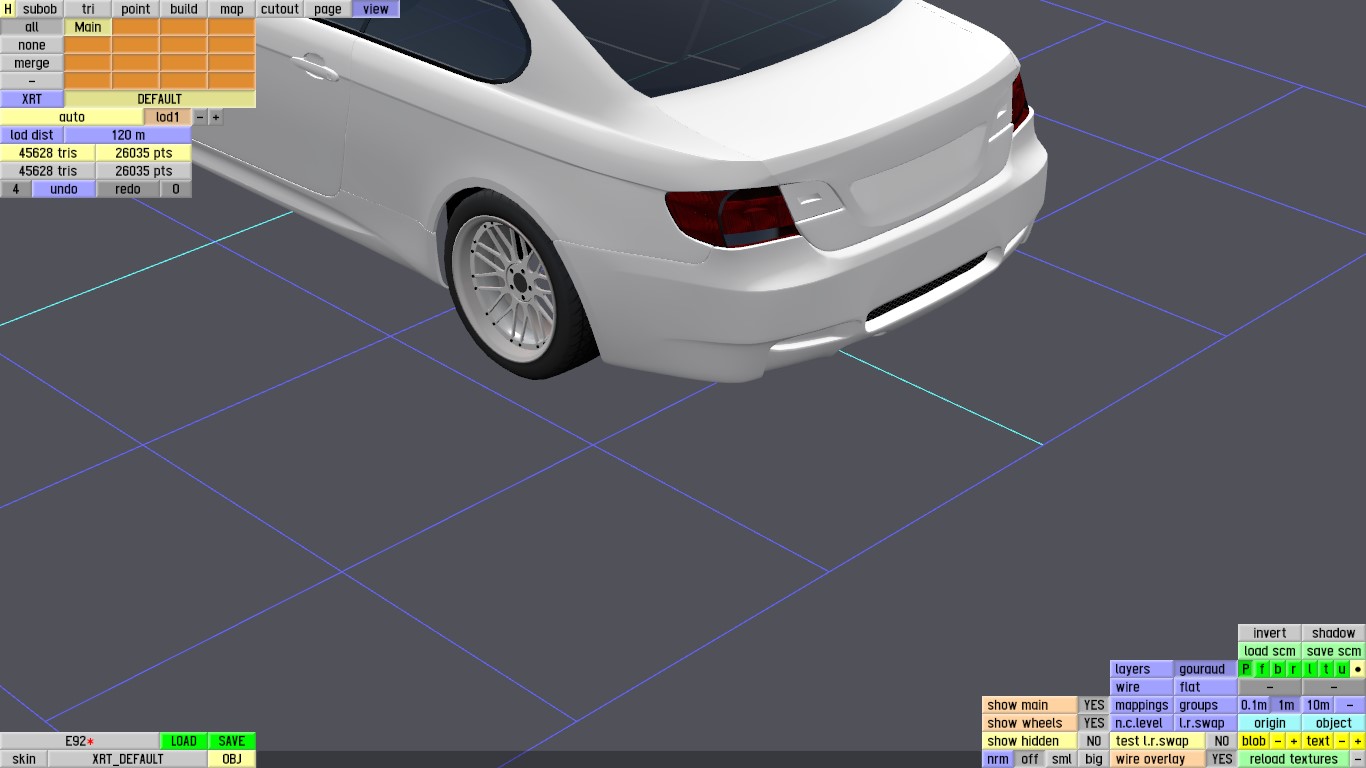Load a model with the LOAD button
The height and width of the screenshot is (768, 1366).
pyautogui.click(x=184, y=741)
